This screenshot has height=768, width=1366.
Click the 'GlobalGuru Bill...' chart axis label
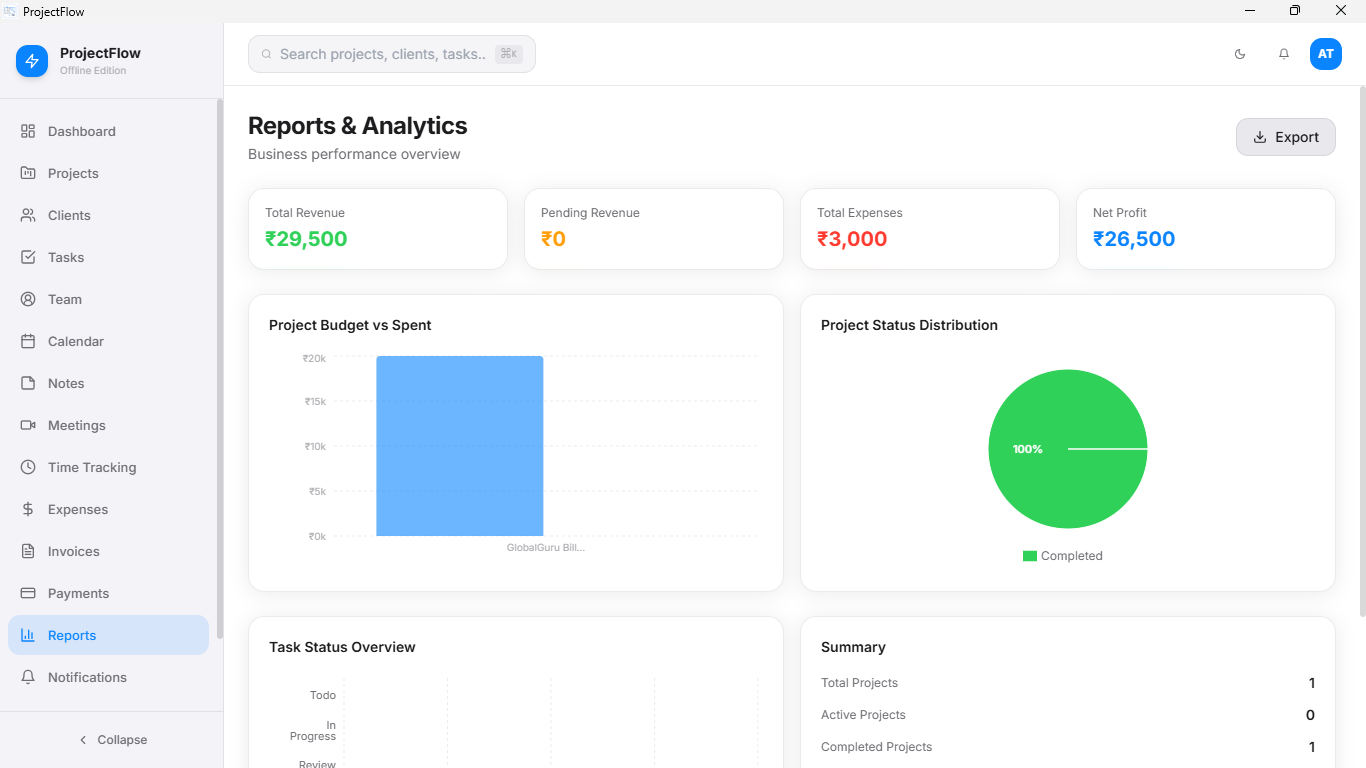pos(545,548)
